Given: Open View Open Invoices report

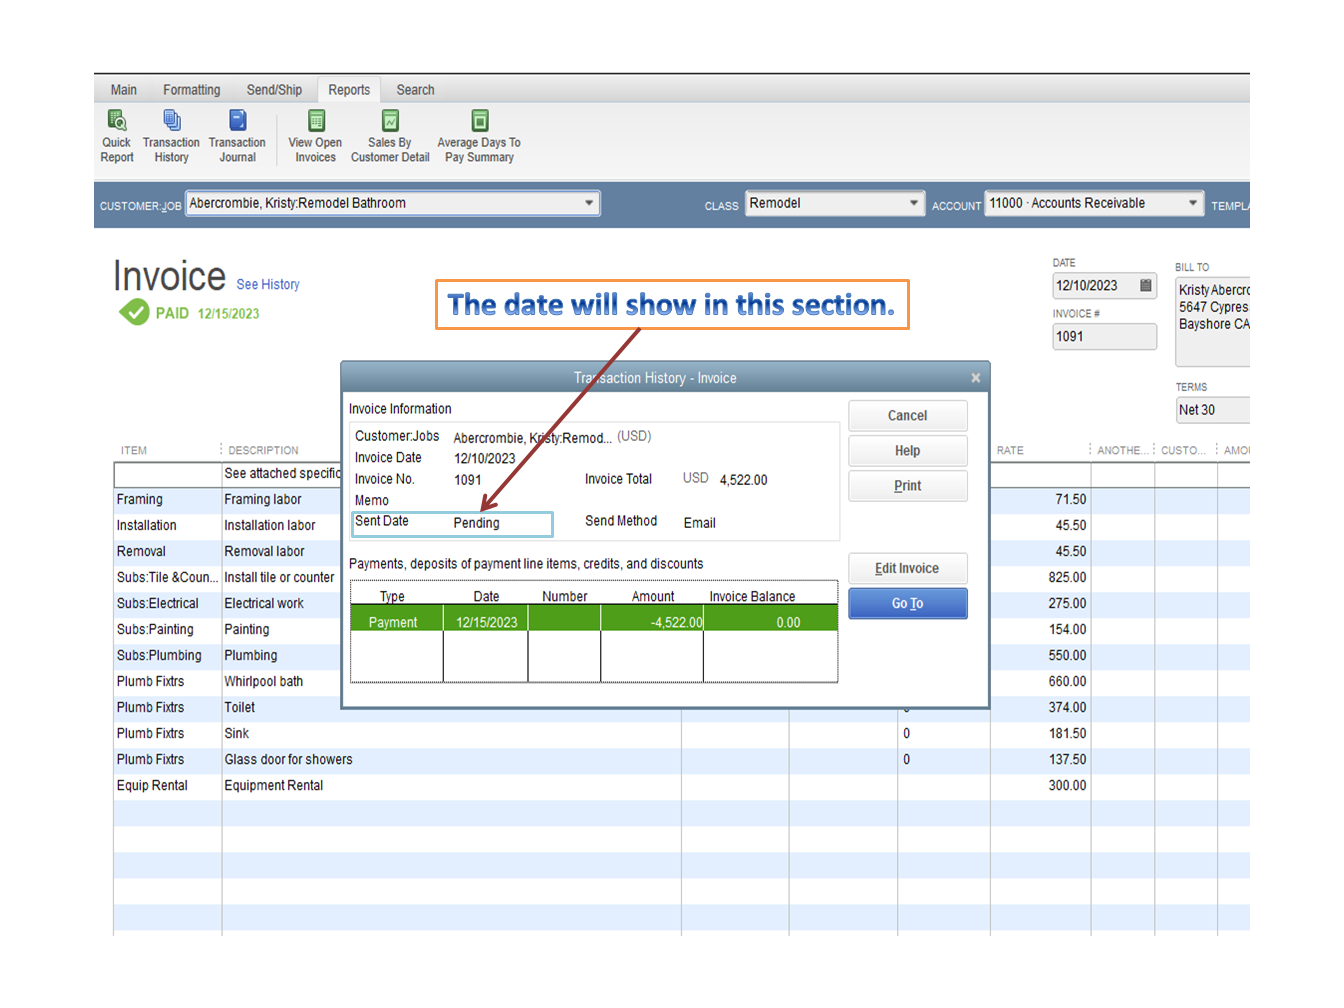Looking at the screenshot, I should point(314,135).
